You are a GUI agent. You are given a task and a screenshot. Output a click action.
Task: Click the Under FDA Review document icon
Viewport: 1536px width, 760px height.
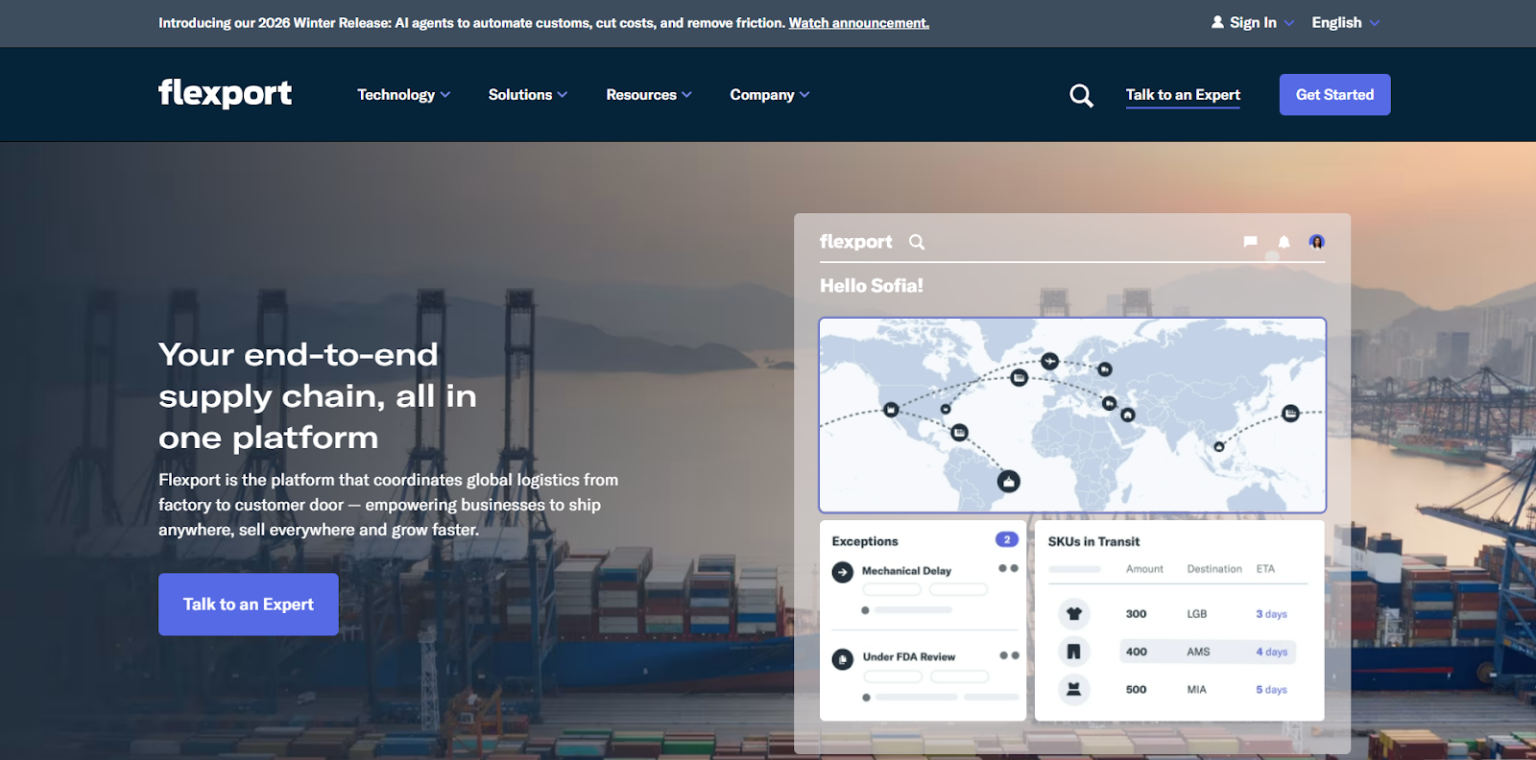[842, 658]
